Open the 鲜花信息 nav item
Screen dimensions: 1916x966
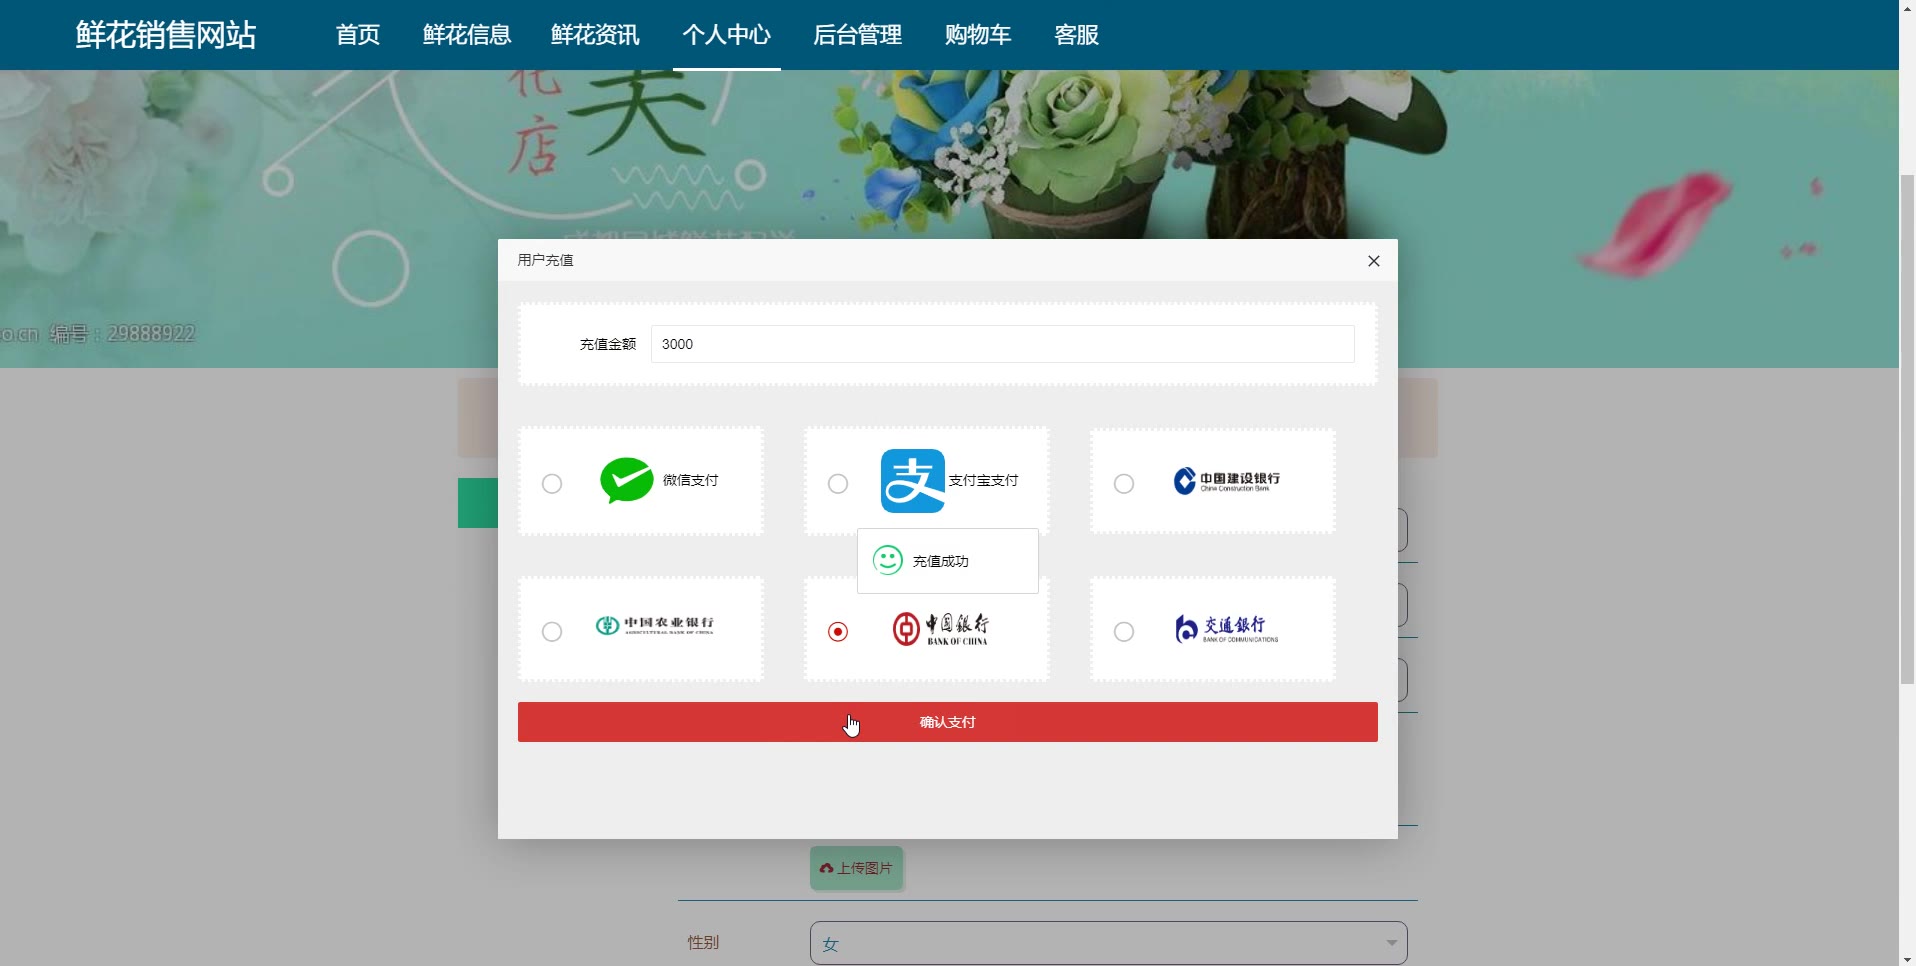click(x=467, y=35)
